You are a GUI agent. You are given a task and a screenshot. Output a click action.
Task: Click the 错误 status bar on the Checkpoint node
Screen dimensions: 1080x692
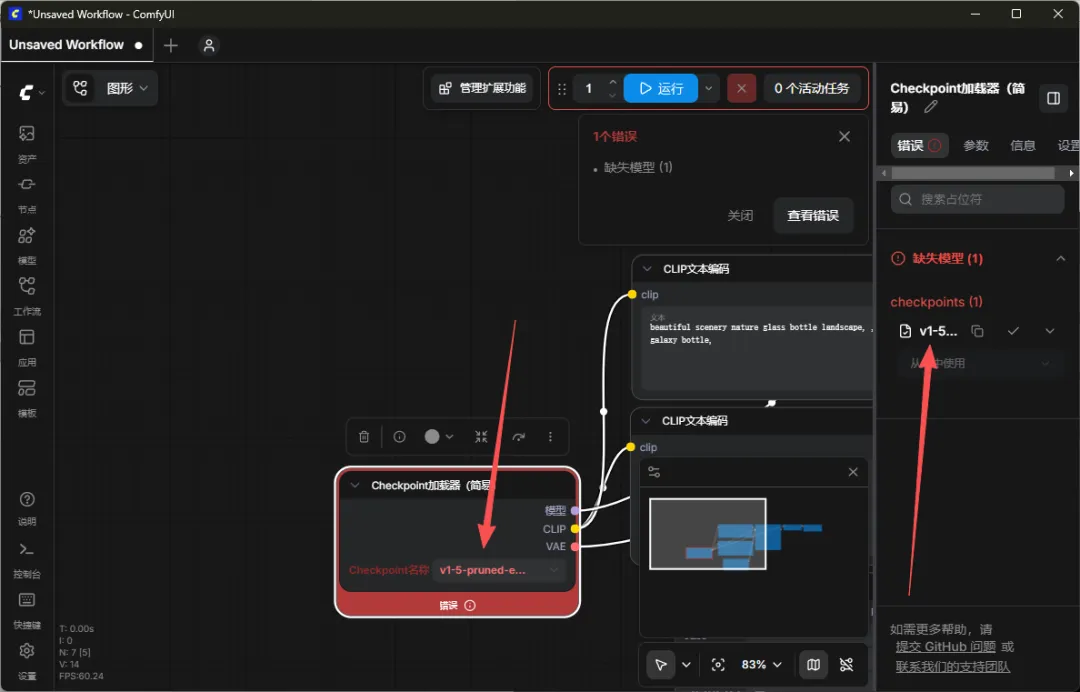point(457,605)
